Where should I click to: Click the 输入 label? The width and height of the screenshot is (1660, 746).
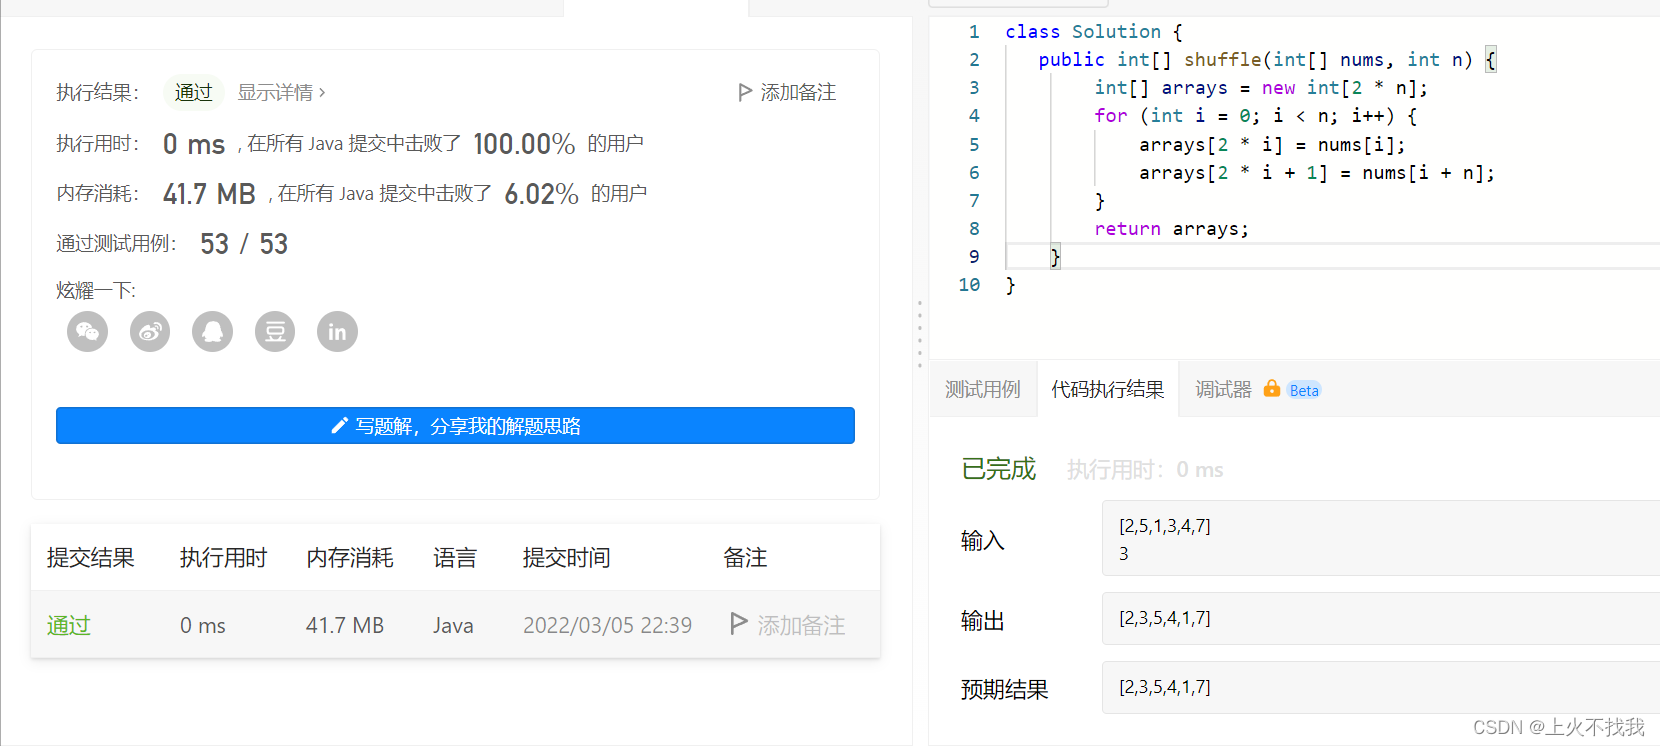[983, 540]
